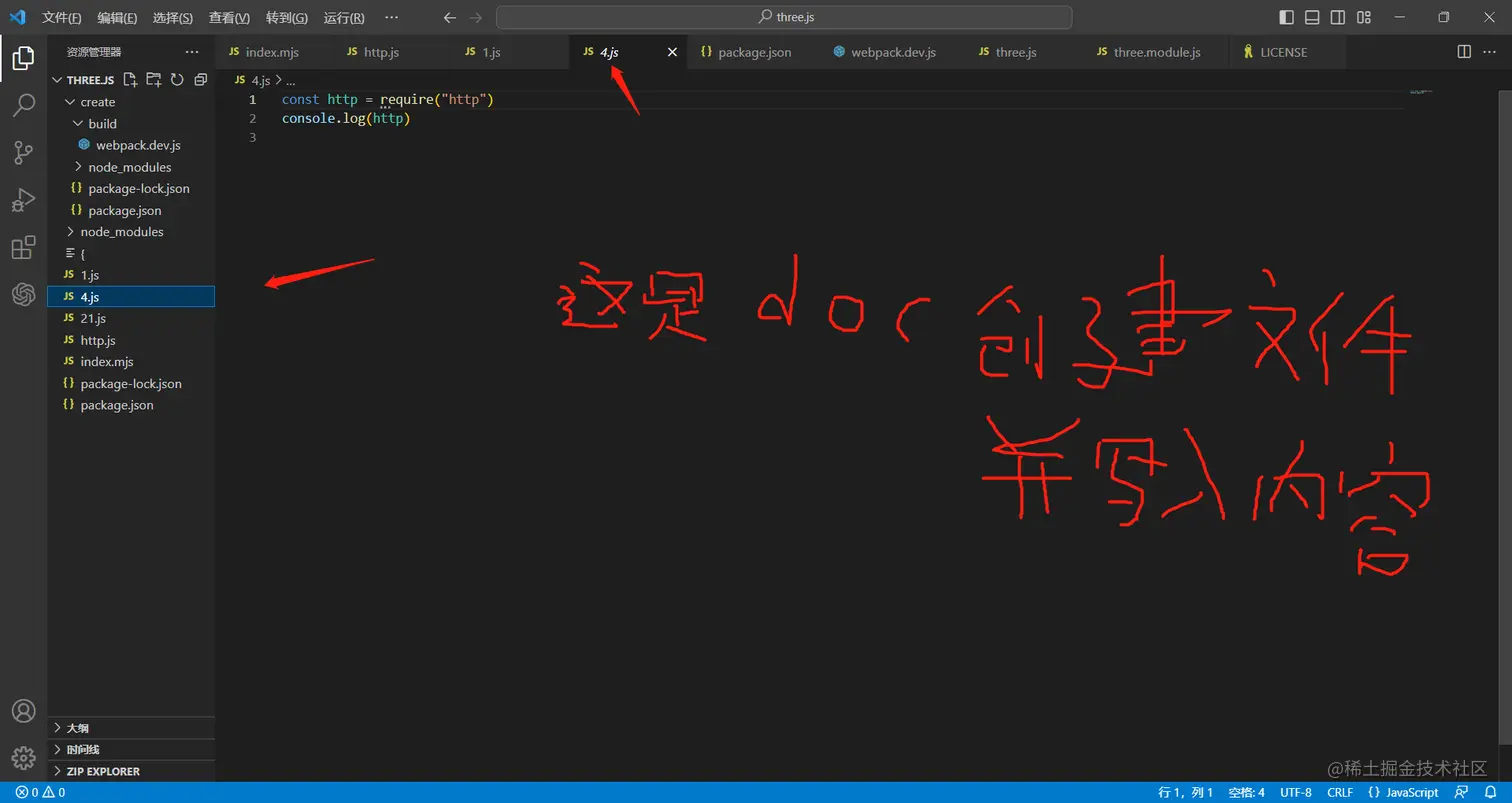Click the Collapse Folders icon in Explorer
This screenshot has height=803, width=1512.
click(200, 79)
